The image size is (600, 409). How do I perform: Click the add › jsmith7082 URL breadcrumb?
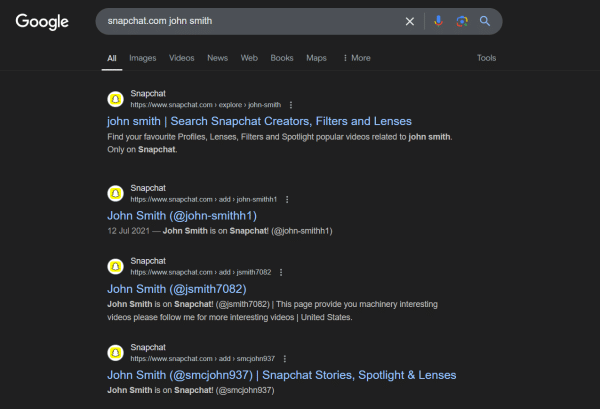point(201,272)
